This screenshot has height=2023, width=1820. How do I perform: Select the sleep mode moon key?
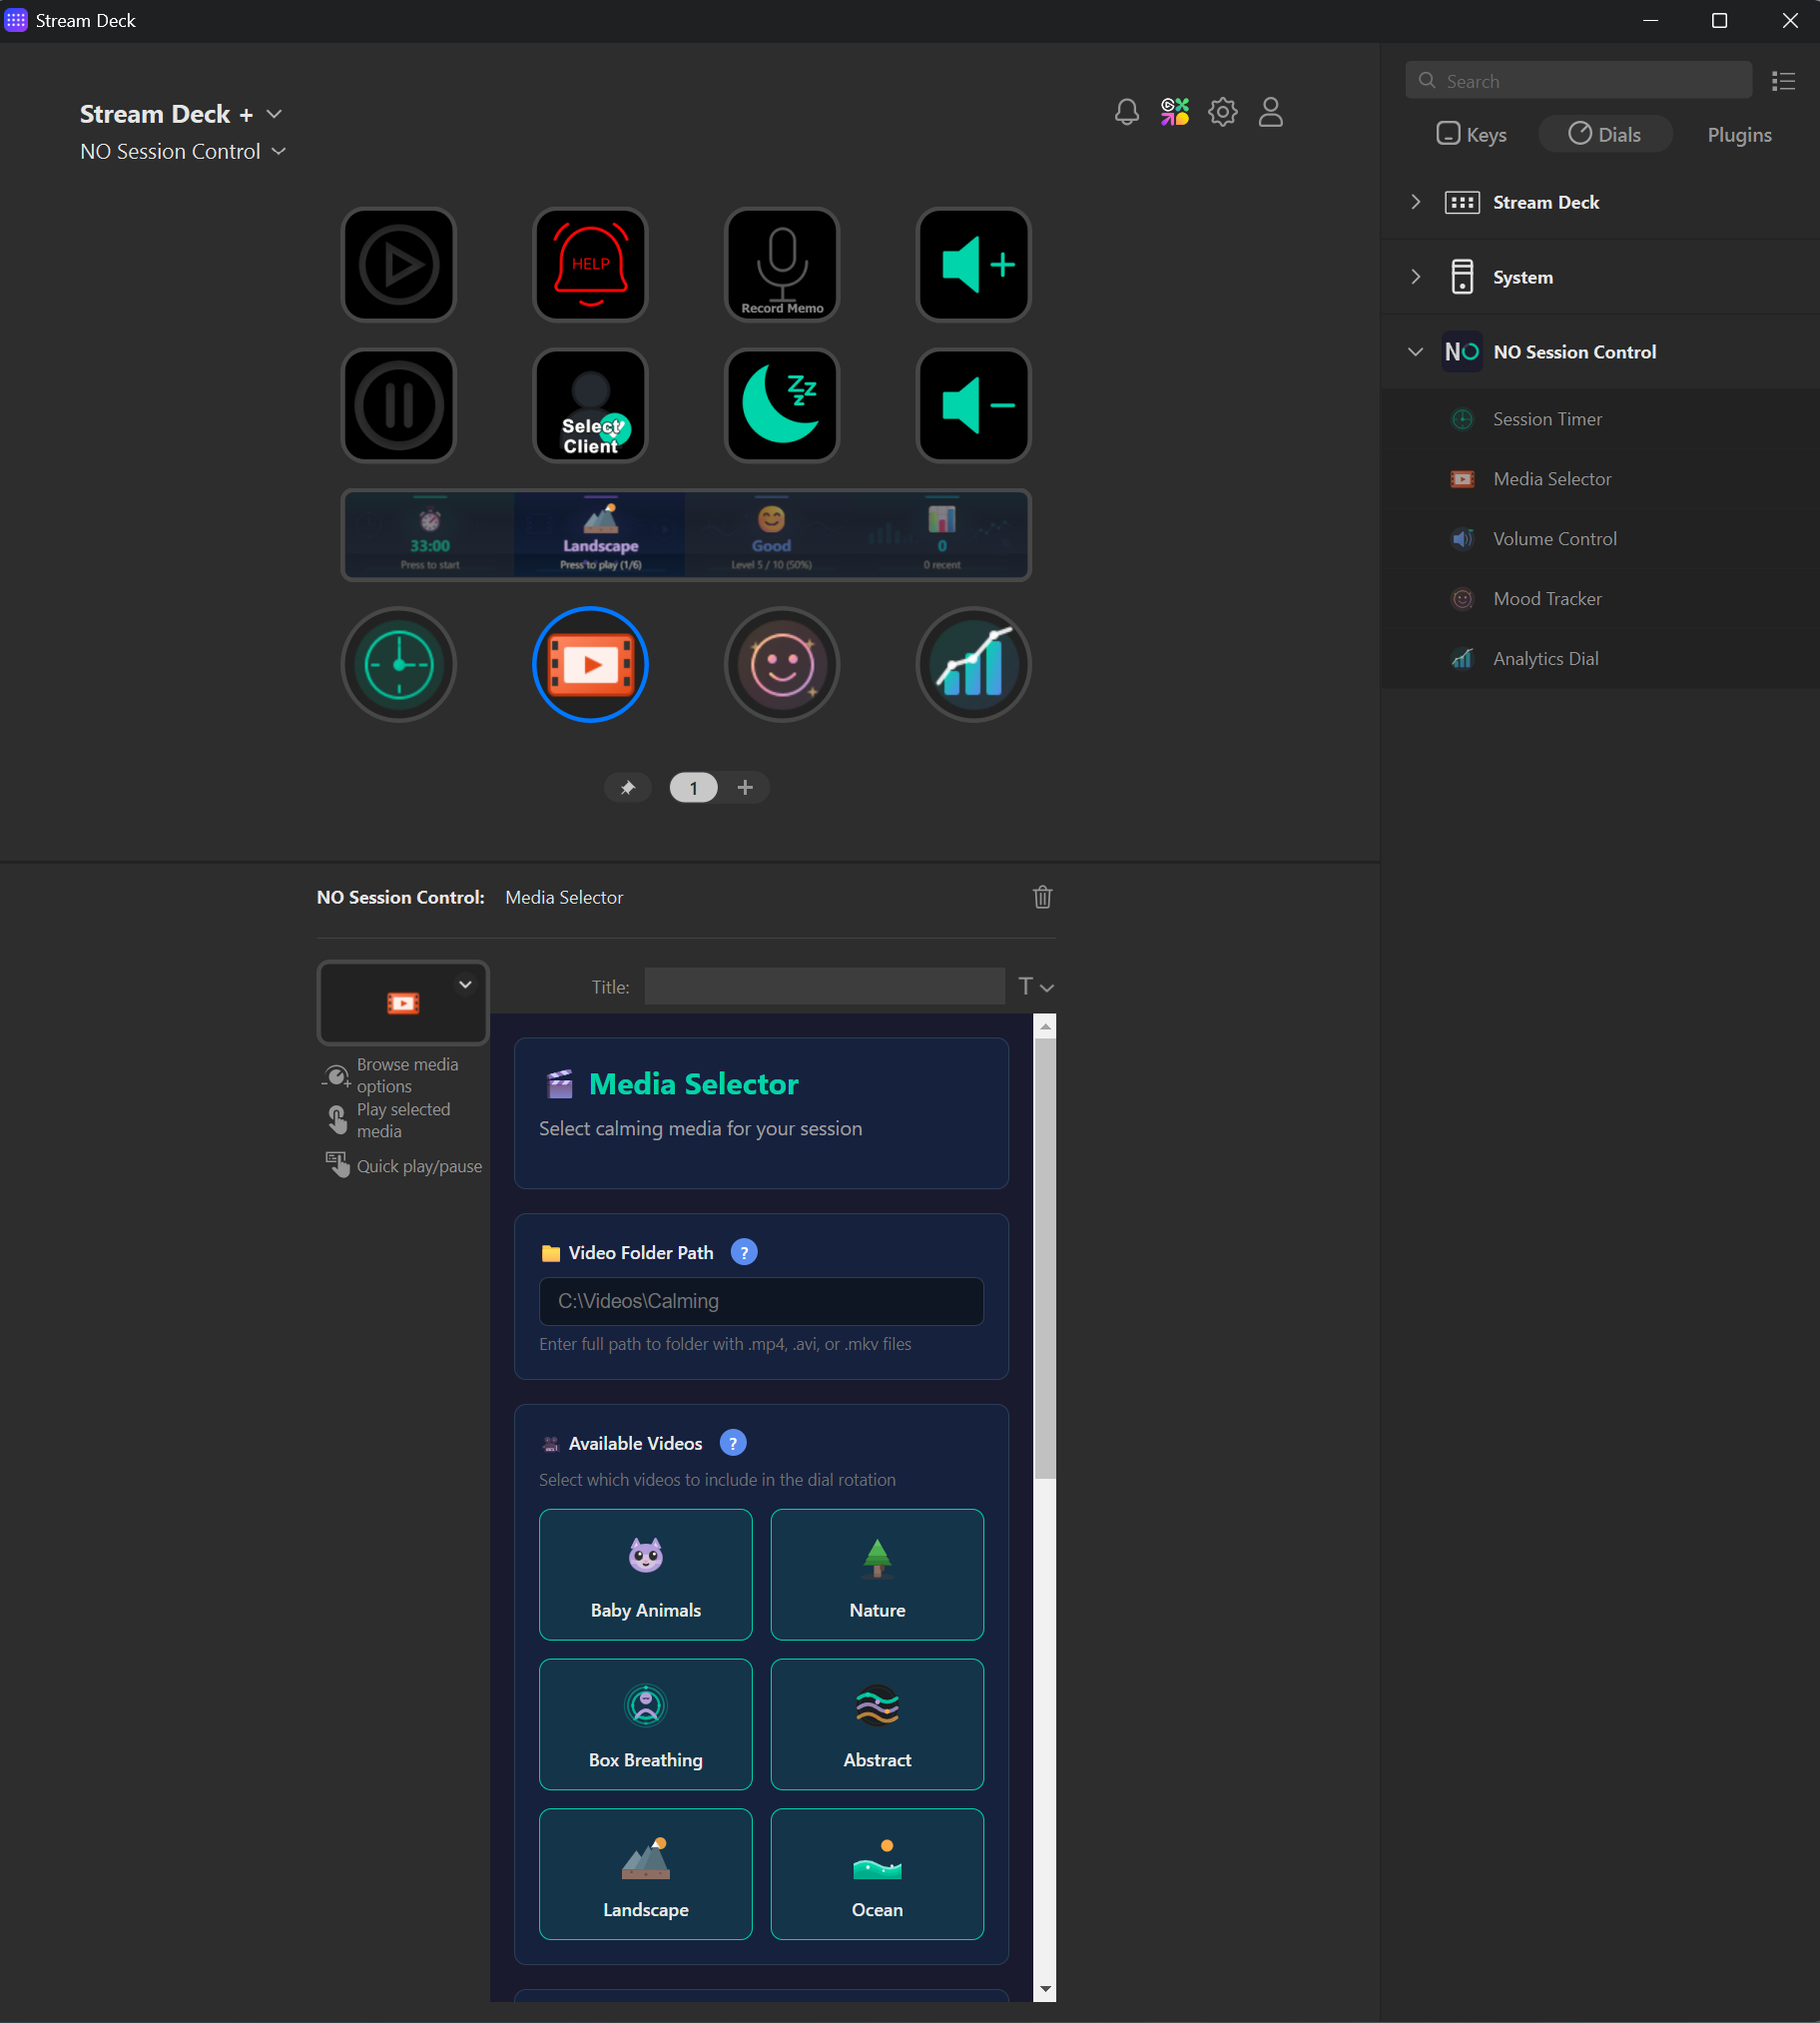pyautogui.click(x=781, y=405)
